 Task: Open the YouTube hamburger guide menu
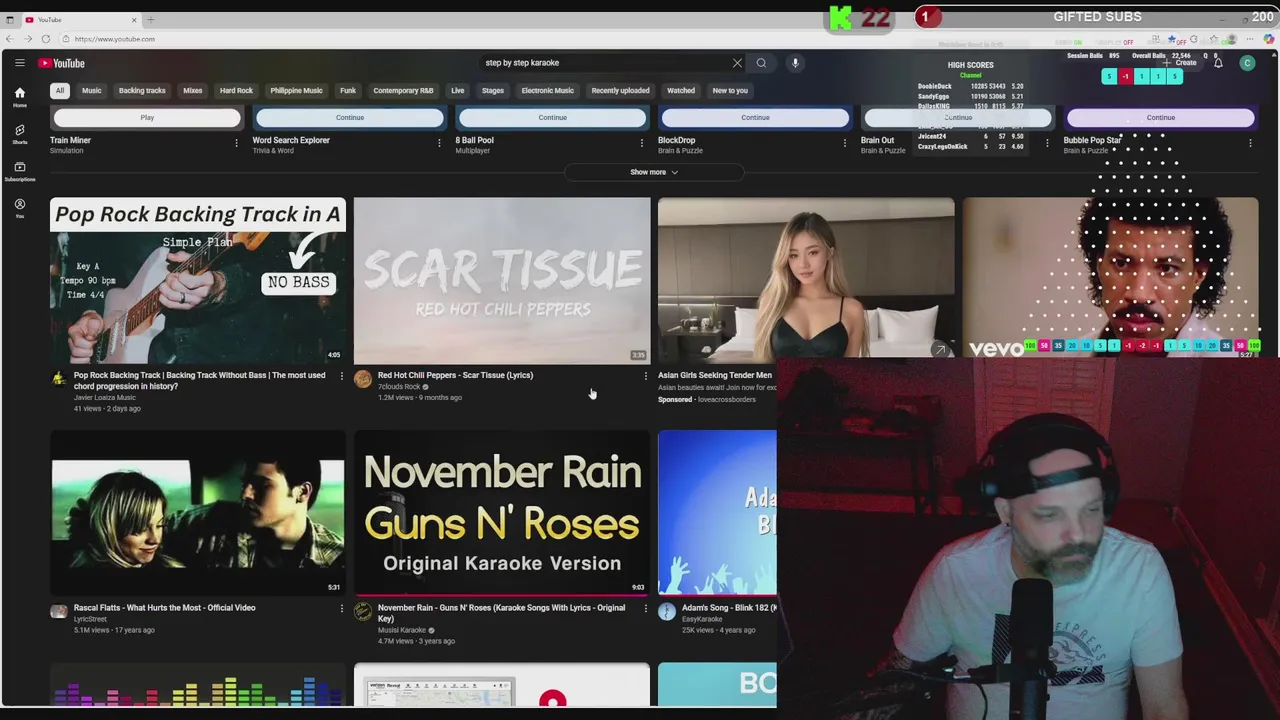click(x=19, y=63)
